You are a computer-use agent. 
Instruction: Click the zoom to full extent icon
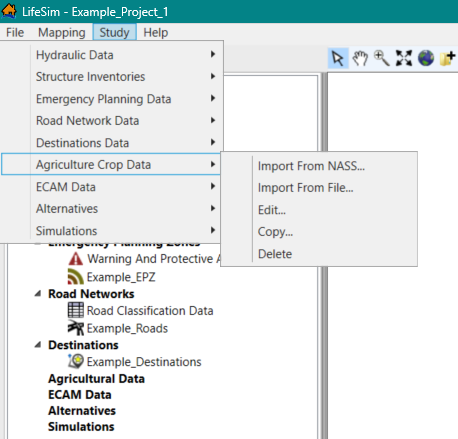point(404,58)
